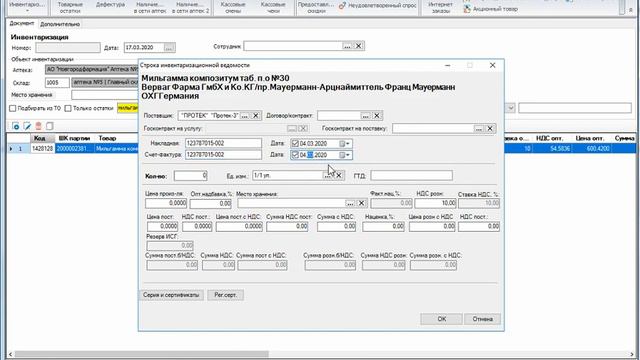Open date picker beside main Дата 17.03.2020
This screenshot has height=360, width=640.
[169, 48]
